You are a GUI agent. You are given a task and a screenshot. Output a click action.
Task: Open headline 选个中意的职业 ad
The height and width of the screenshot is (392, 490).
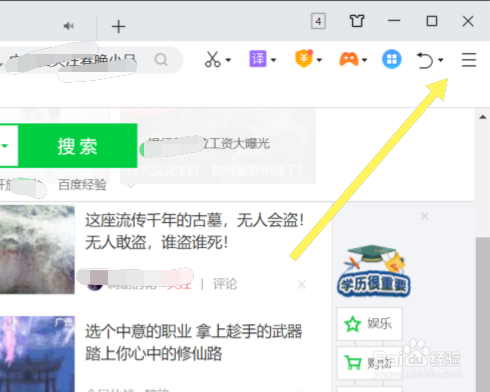coord(193,342)
